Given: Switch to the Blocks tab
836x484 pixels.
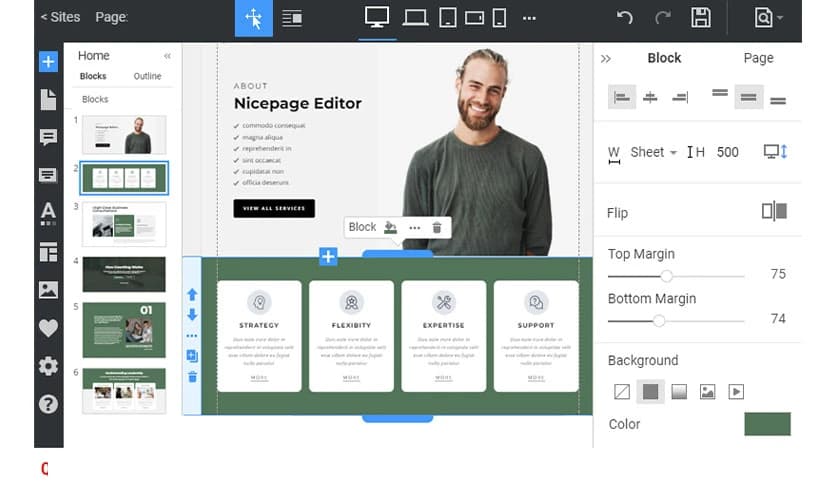Looking at the screenshot, I should click(x=93, y=76).
